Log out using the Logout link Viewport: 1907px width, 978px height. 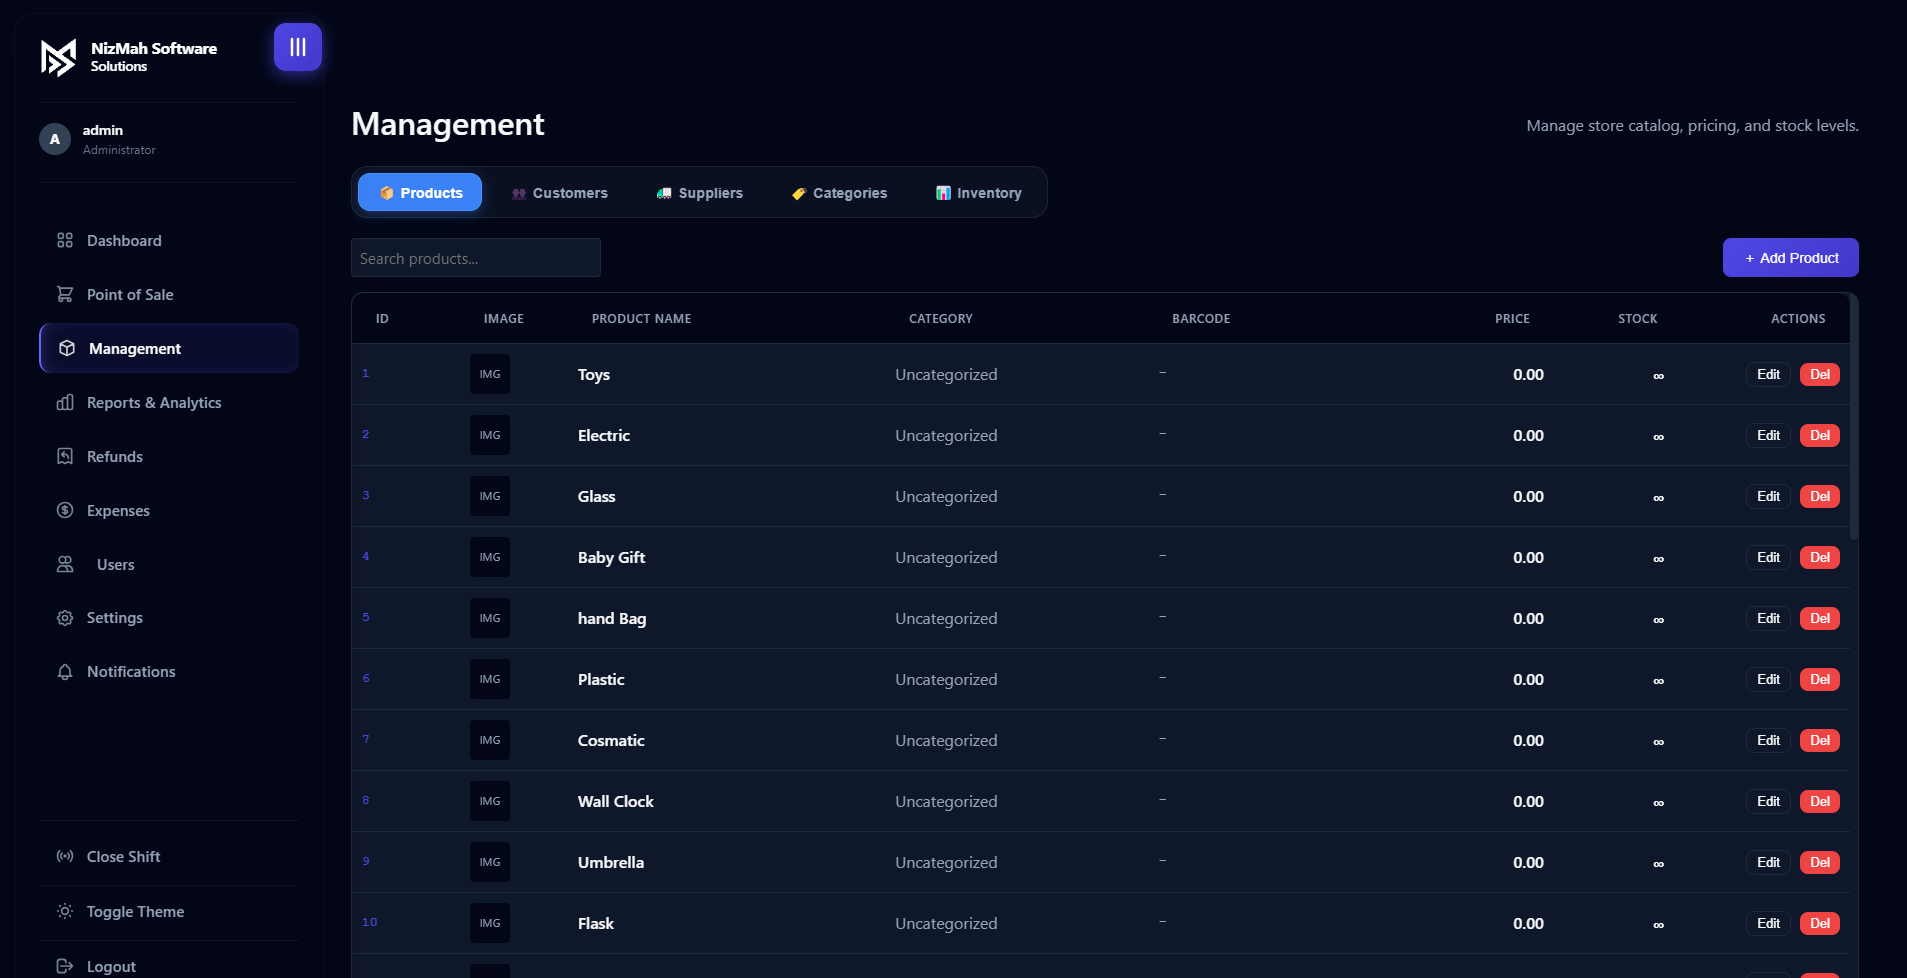click(110, 966)
